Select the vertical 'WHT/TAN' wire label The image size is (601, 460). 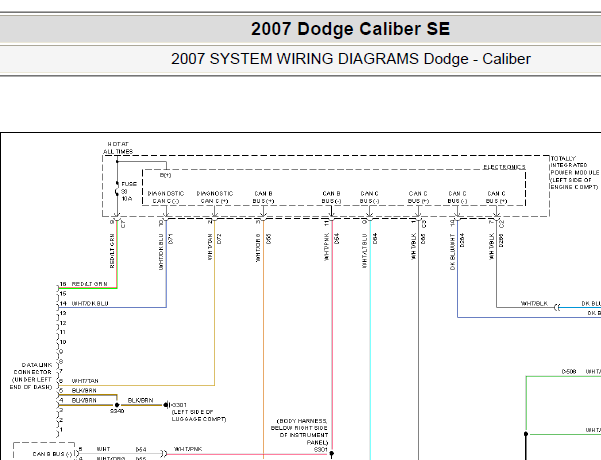tap(210, 246)
